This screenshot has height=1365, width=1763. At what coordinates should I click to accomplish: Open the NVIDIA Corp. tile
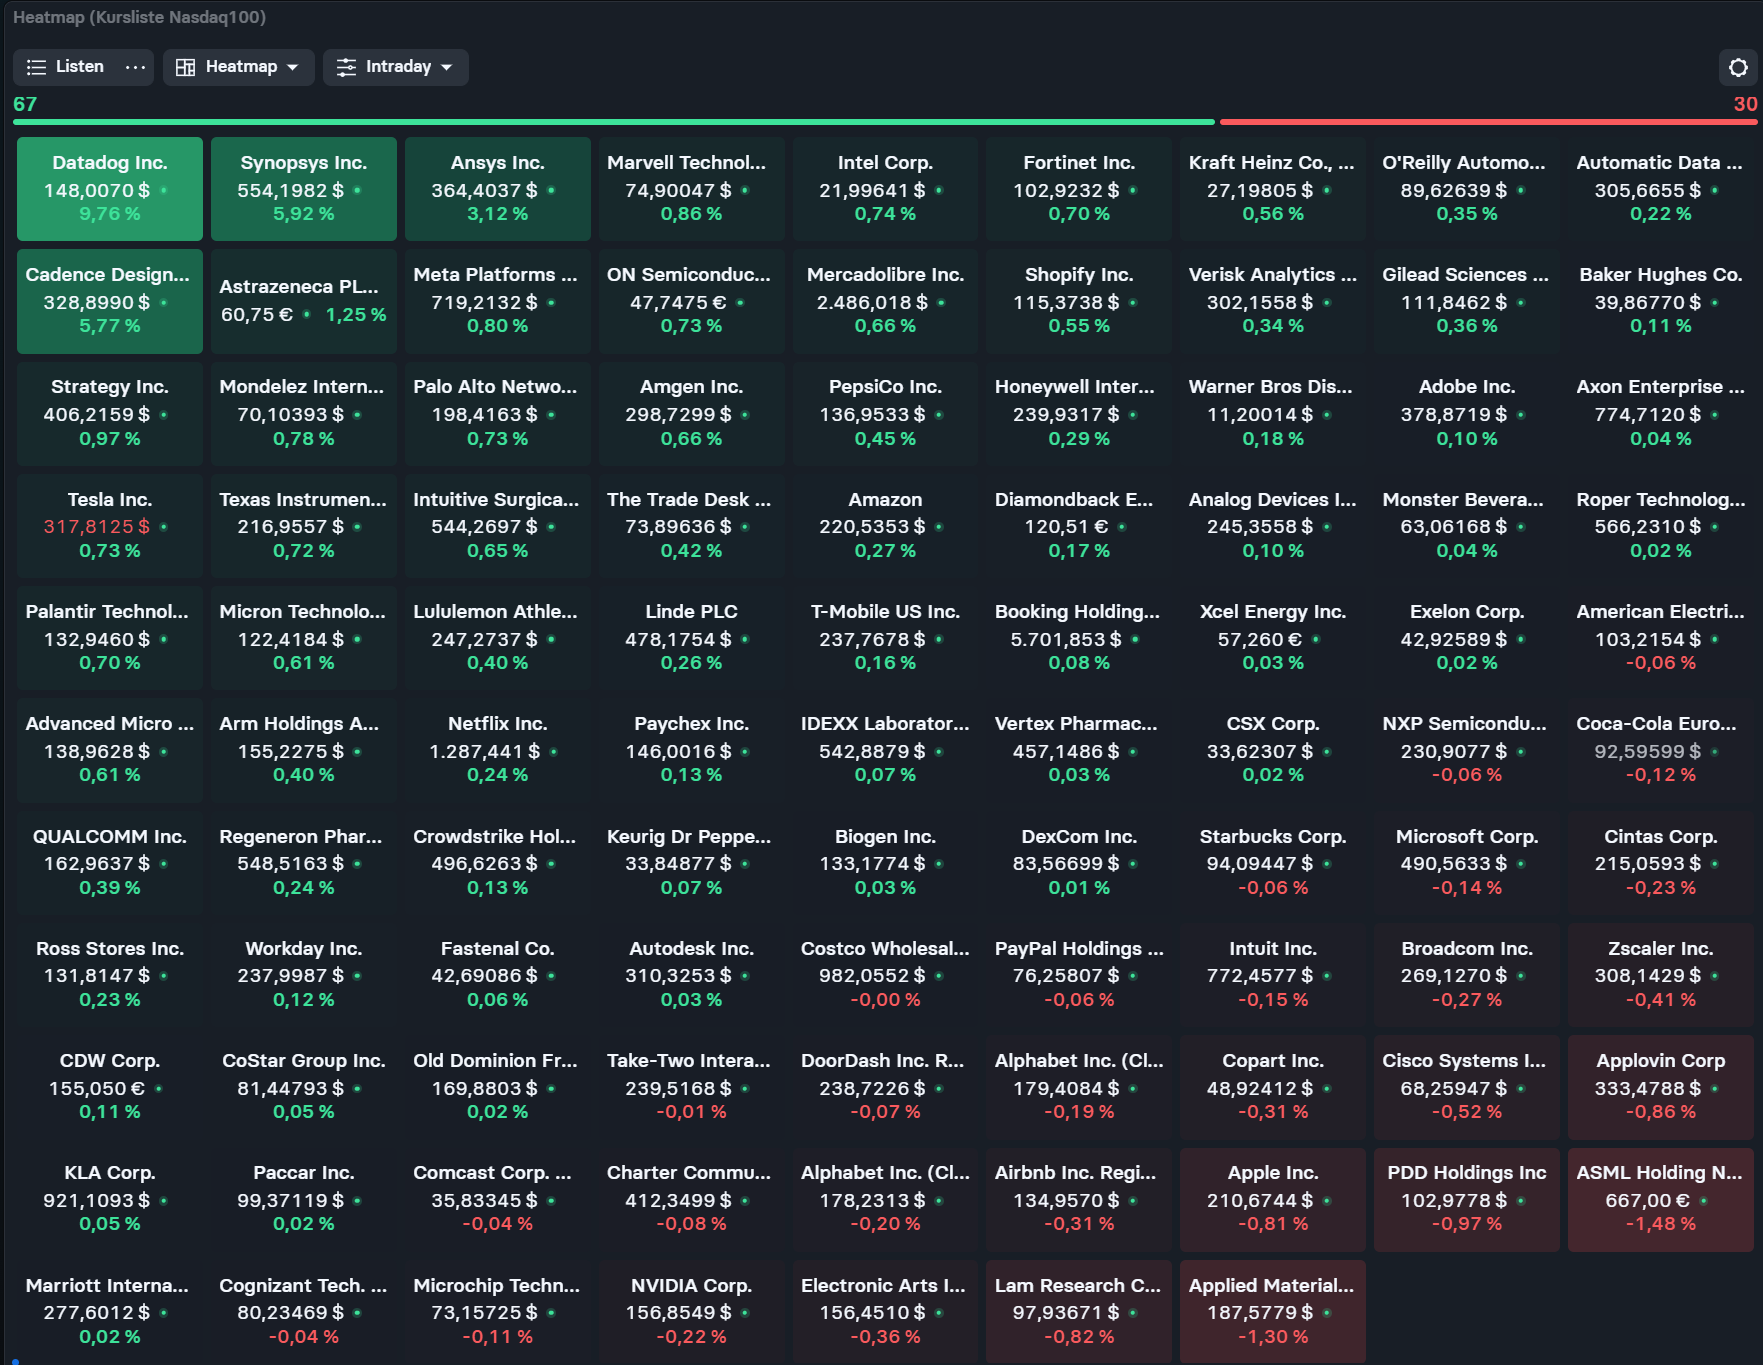[x=692, y=1312]
